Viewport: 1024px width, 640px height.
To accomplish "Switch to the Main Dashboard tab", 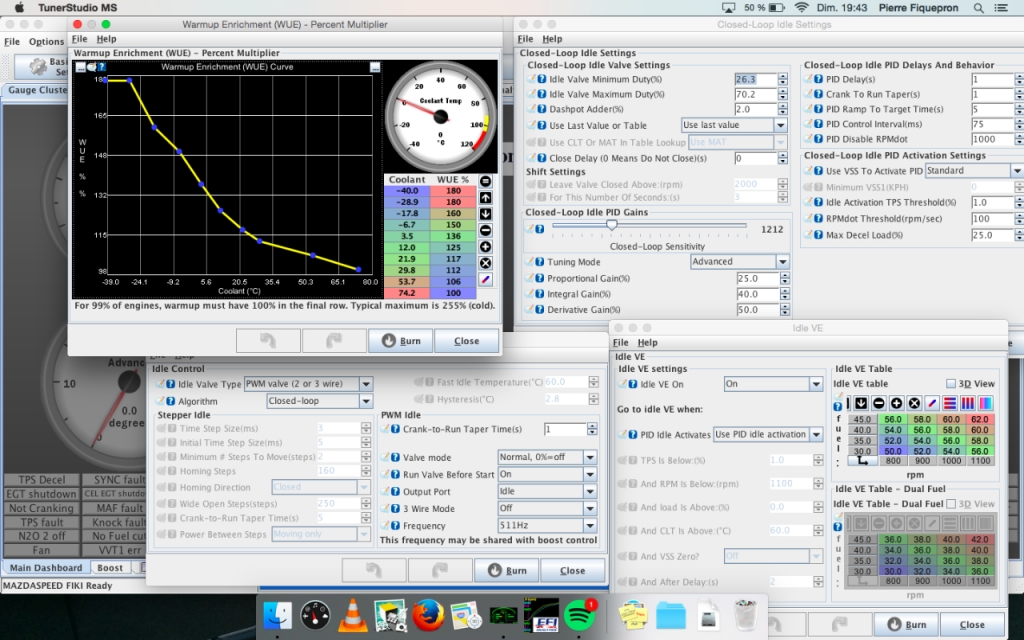I will point(46,568).
